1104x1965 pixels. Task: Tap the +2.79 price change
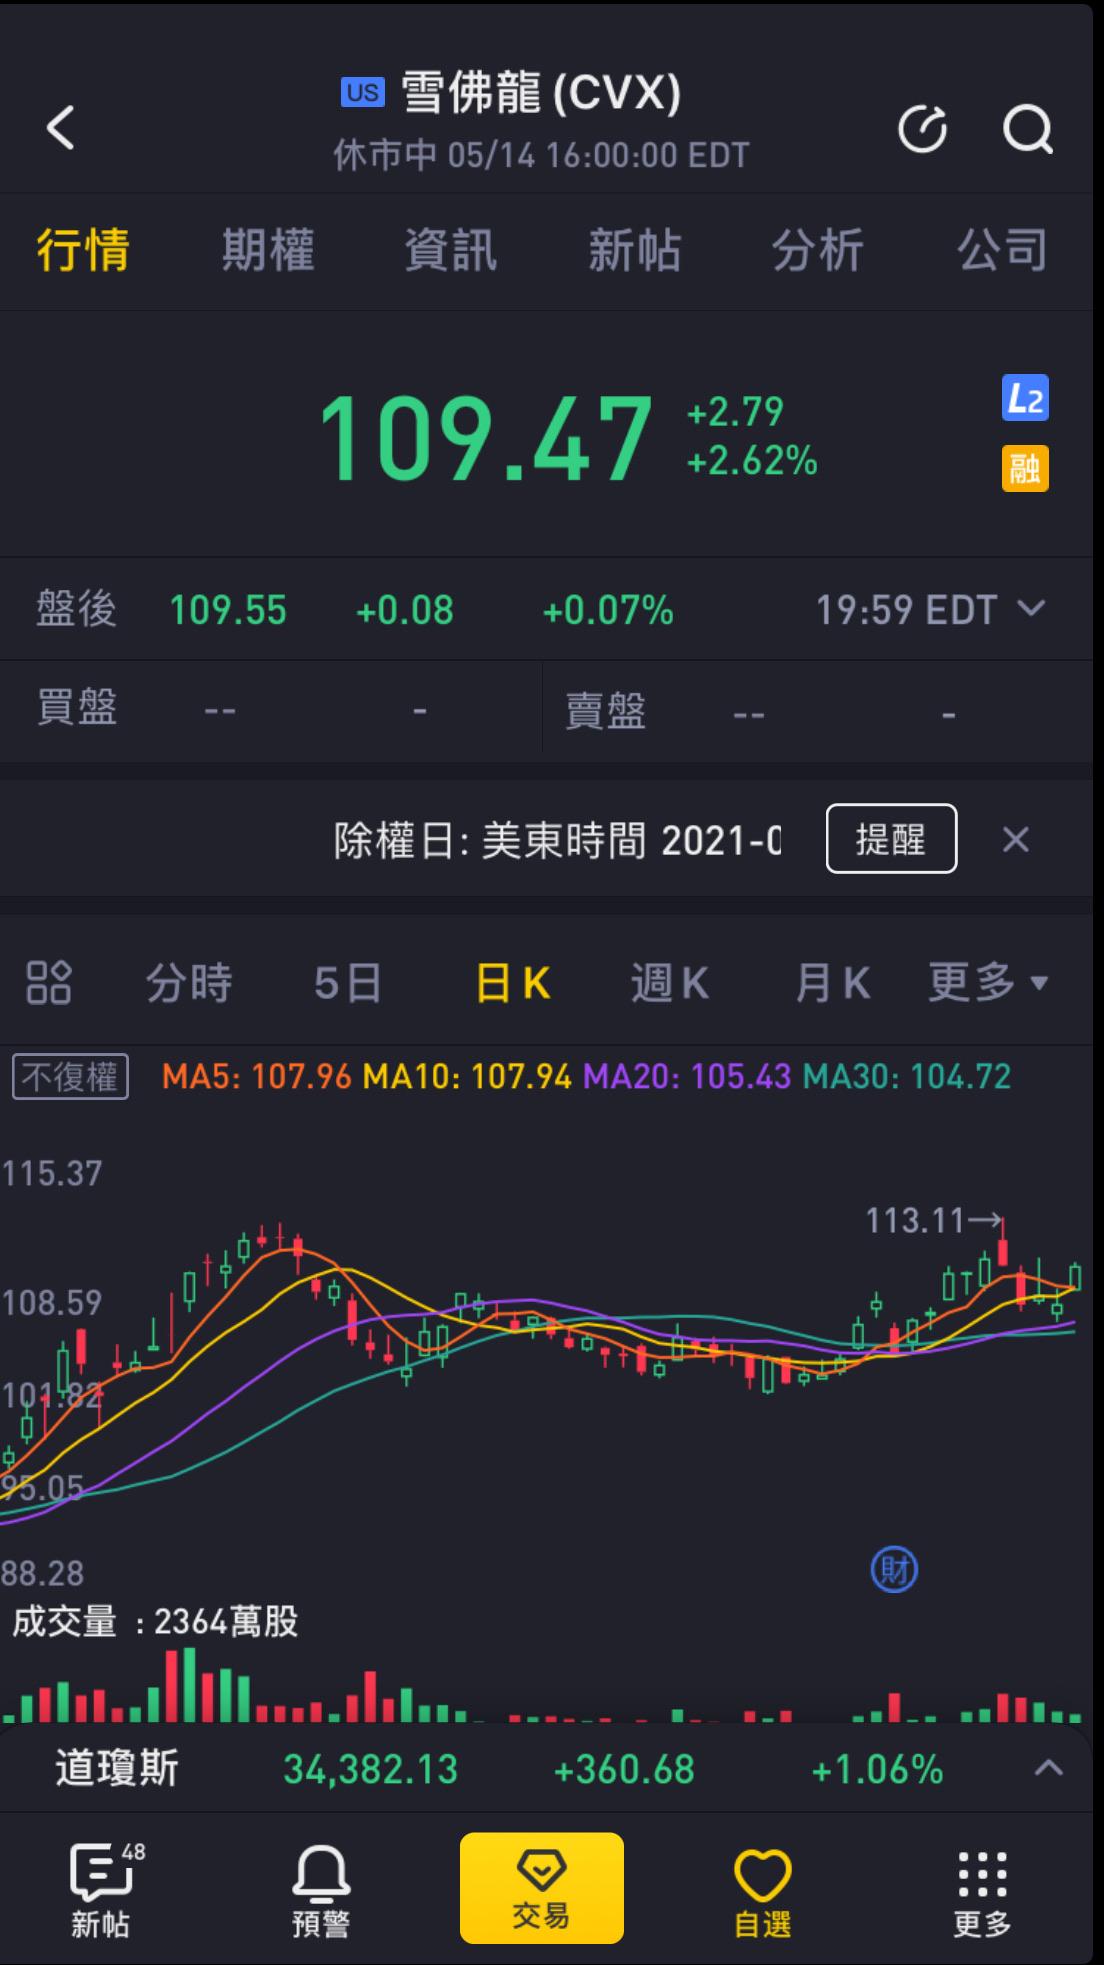click(735, 412)
